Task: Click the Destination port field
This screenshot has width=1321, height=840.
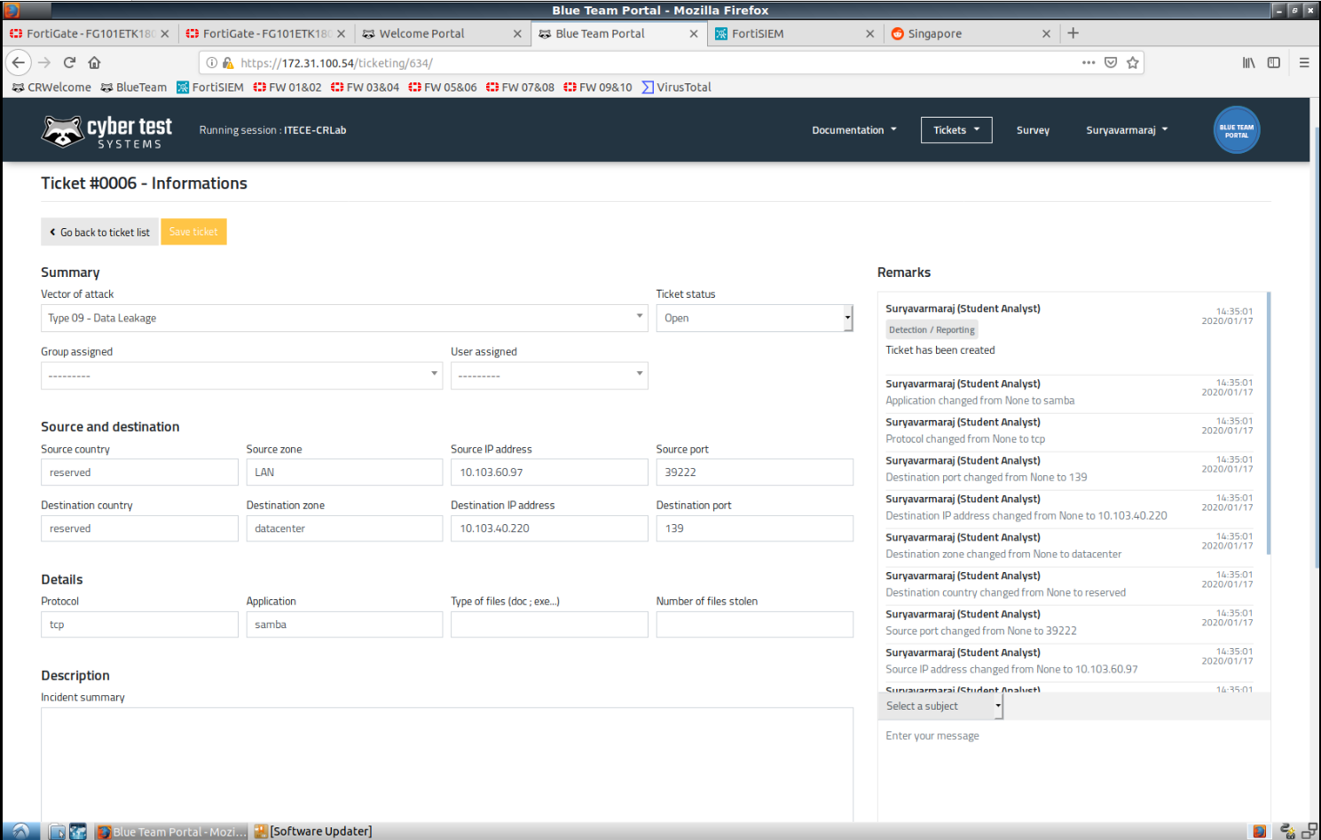Action: tap(755, 528)
